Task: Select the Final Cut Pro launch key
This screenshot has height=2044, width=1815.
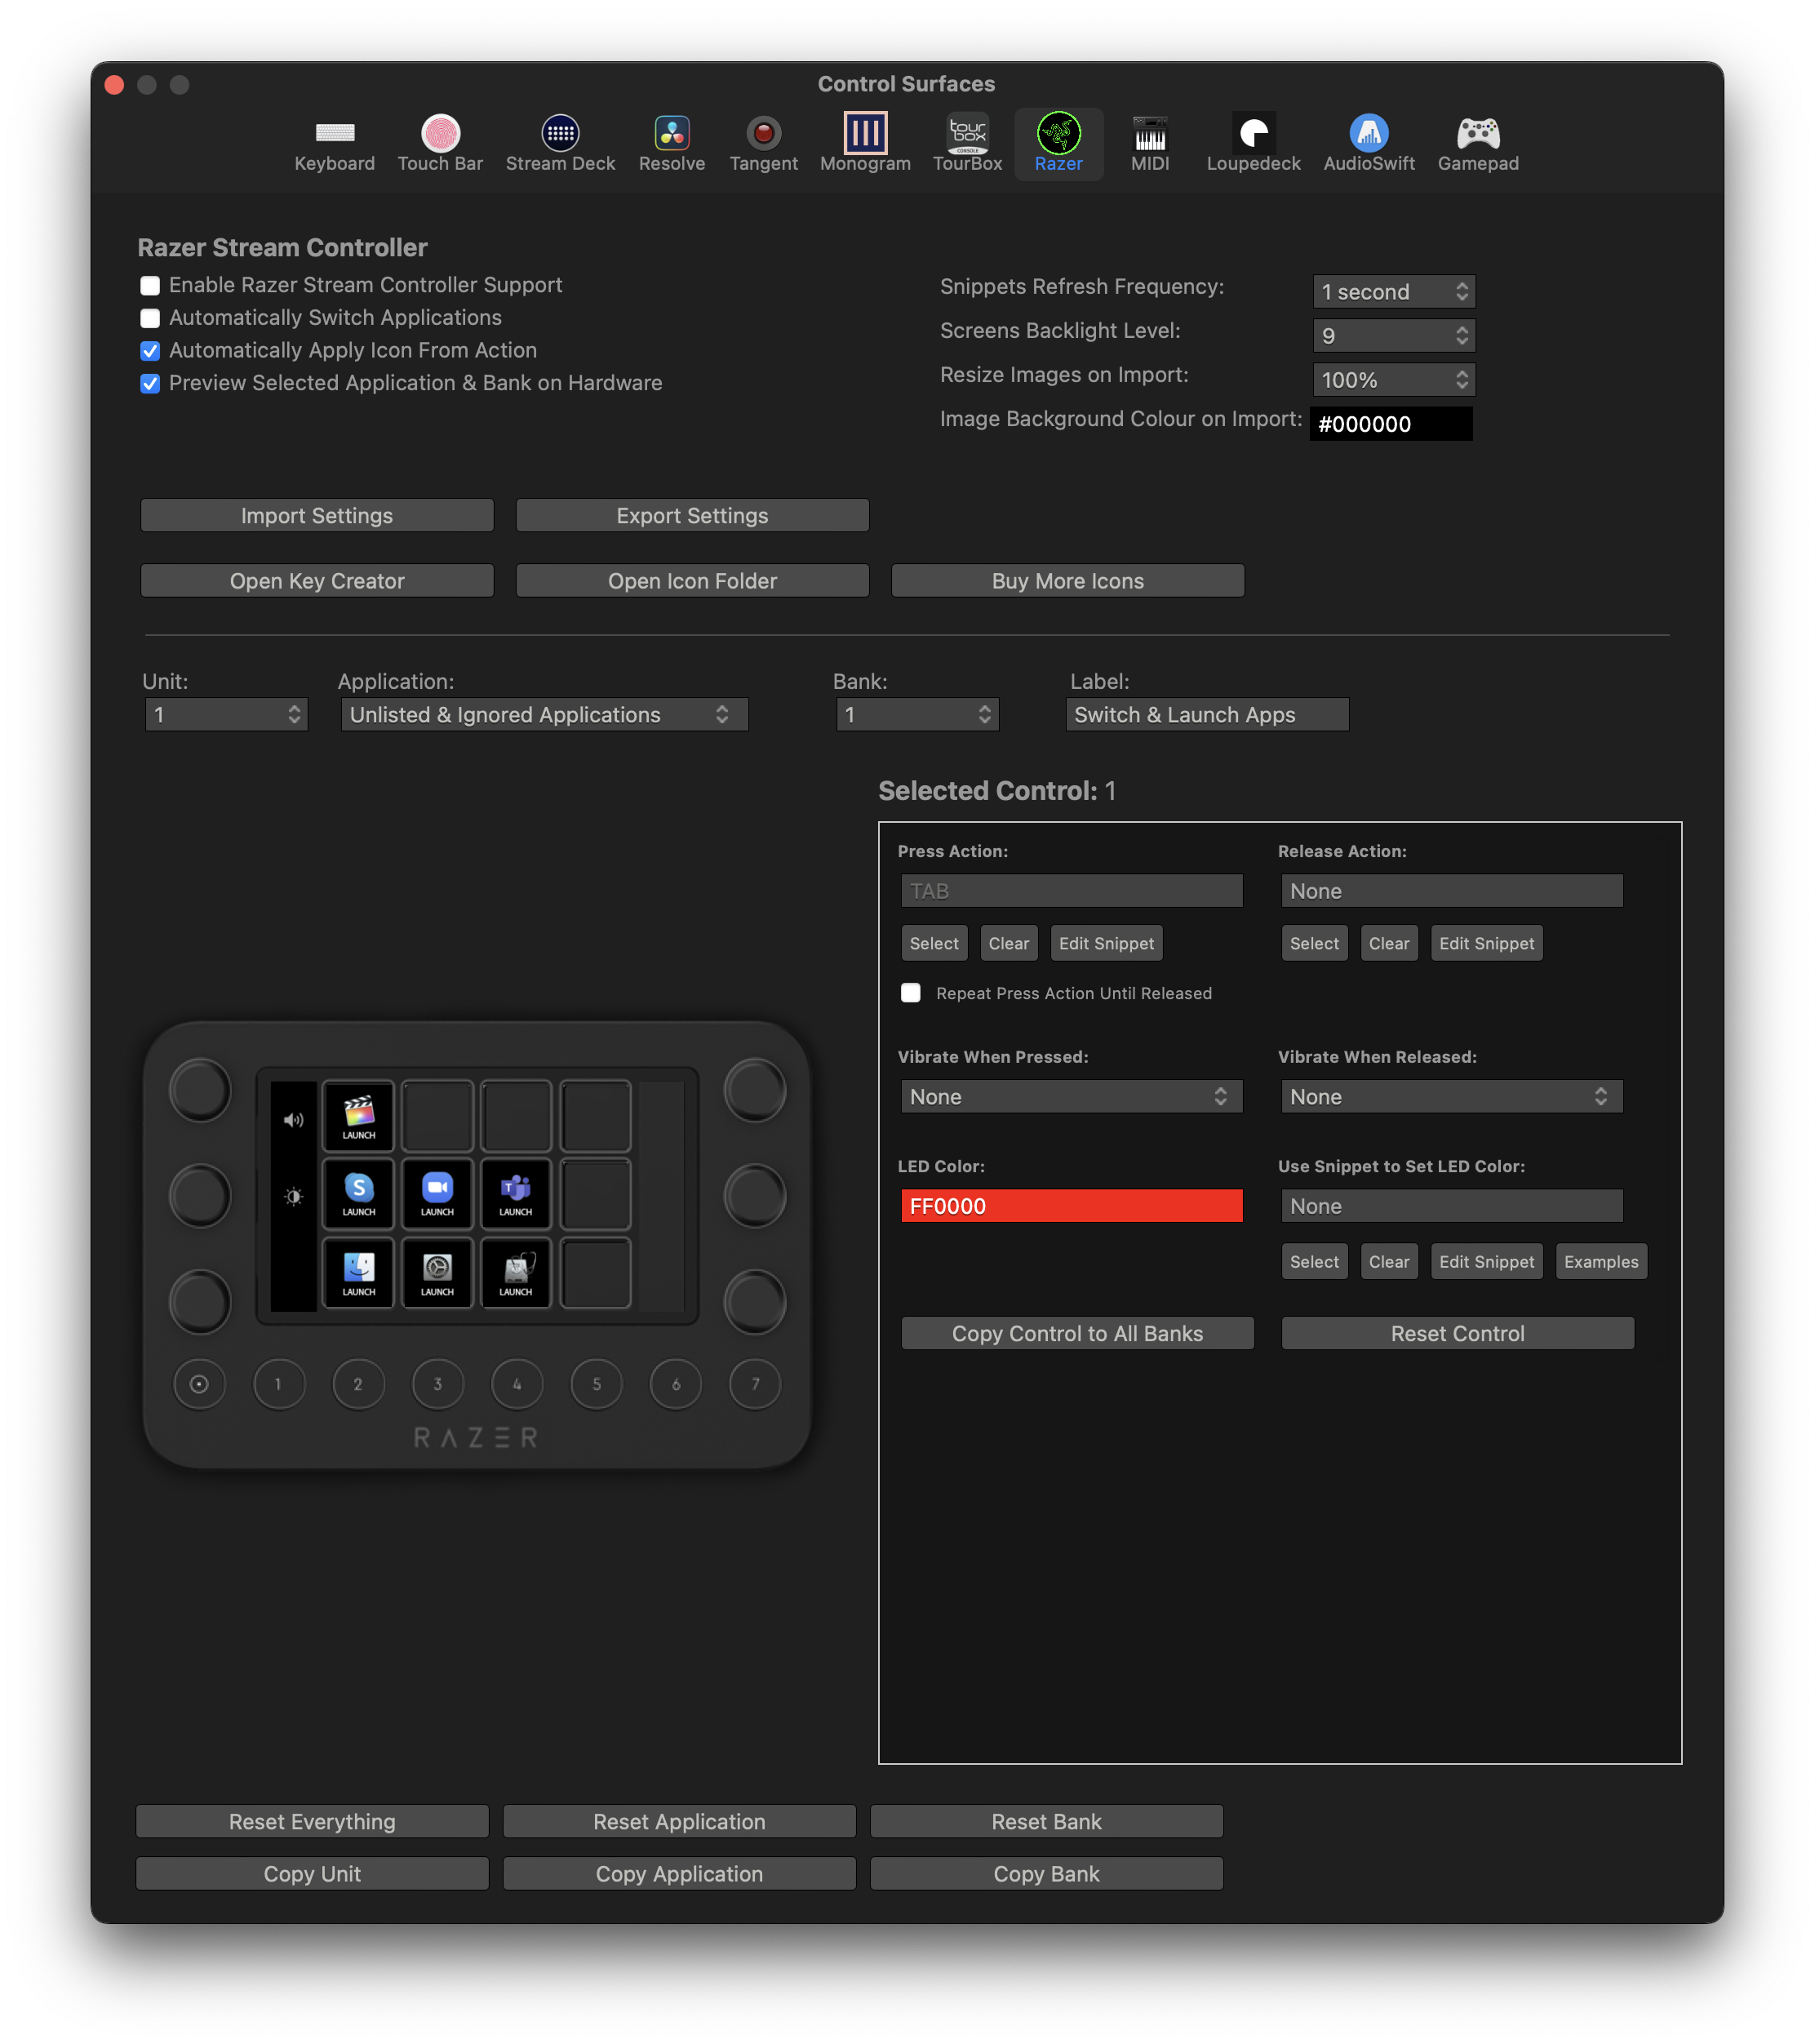Action: pyautogui.click(x=358, y=1116)
